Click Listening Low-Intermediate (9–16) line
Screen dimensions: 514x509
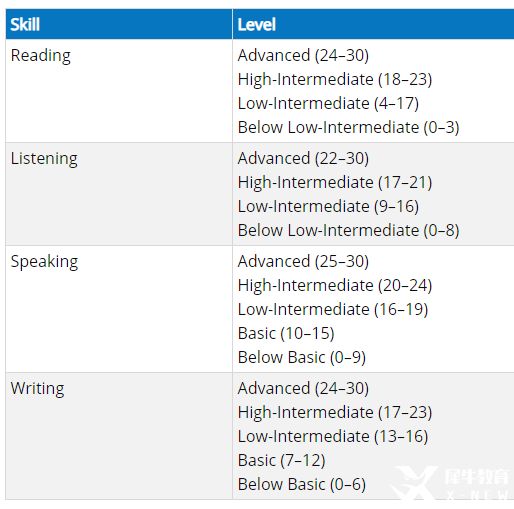(328, 207)
